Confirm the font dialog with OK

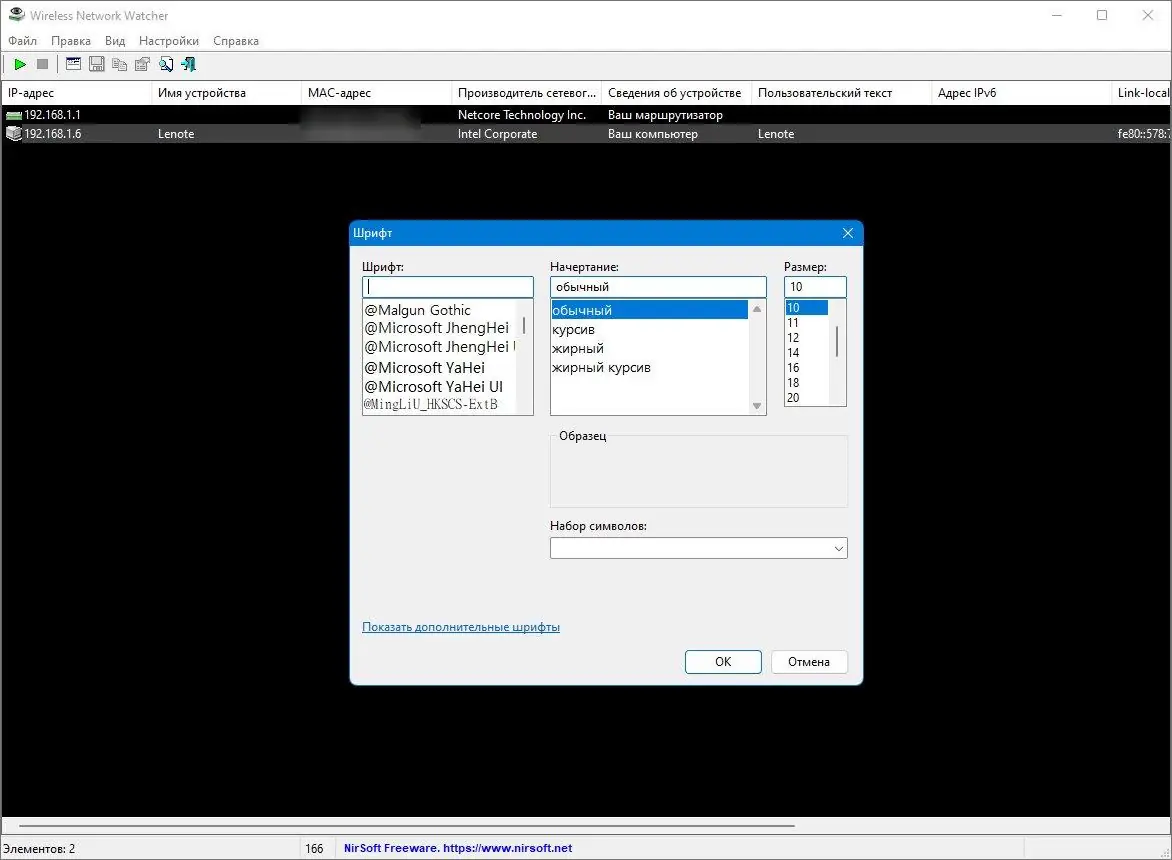[723, 662]
